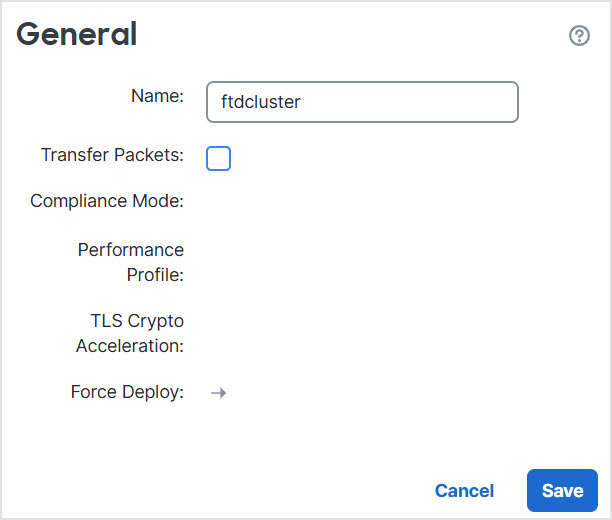This screenshot has width=612, height=520.
Task: Place cursor in the ftdcluster text box
Action: pos(362,102)
